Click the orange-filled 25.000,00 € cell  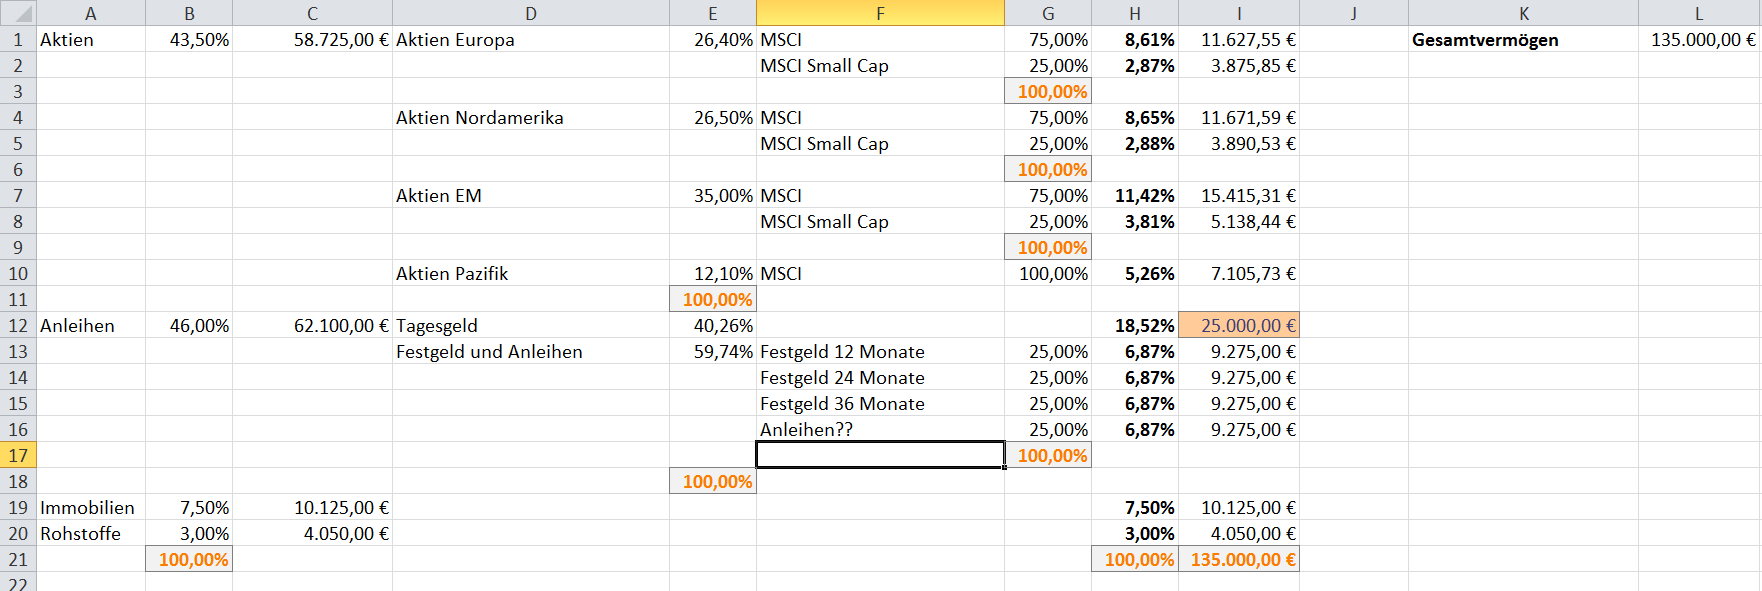tap(1239, 325)
